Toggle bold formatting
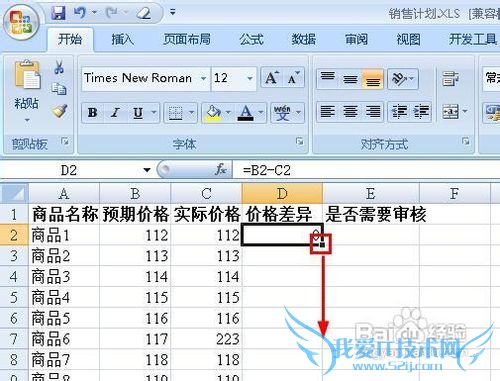The height and width of the screenshot is (381, 500). click(93, 113)
